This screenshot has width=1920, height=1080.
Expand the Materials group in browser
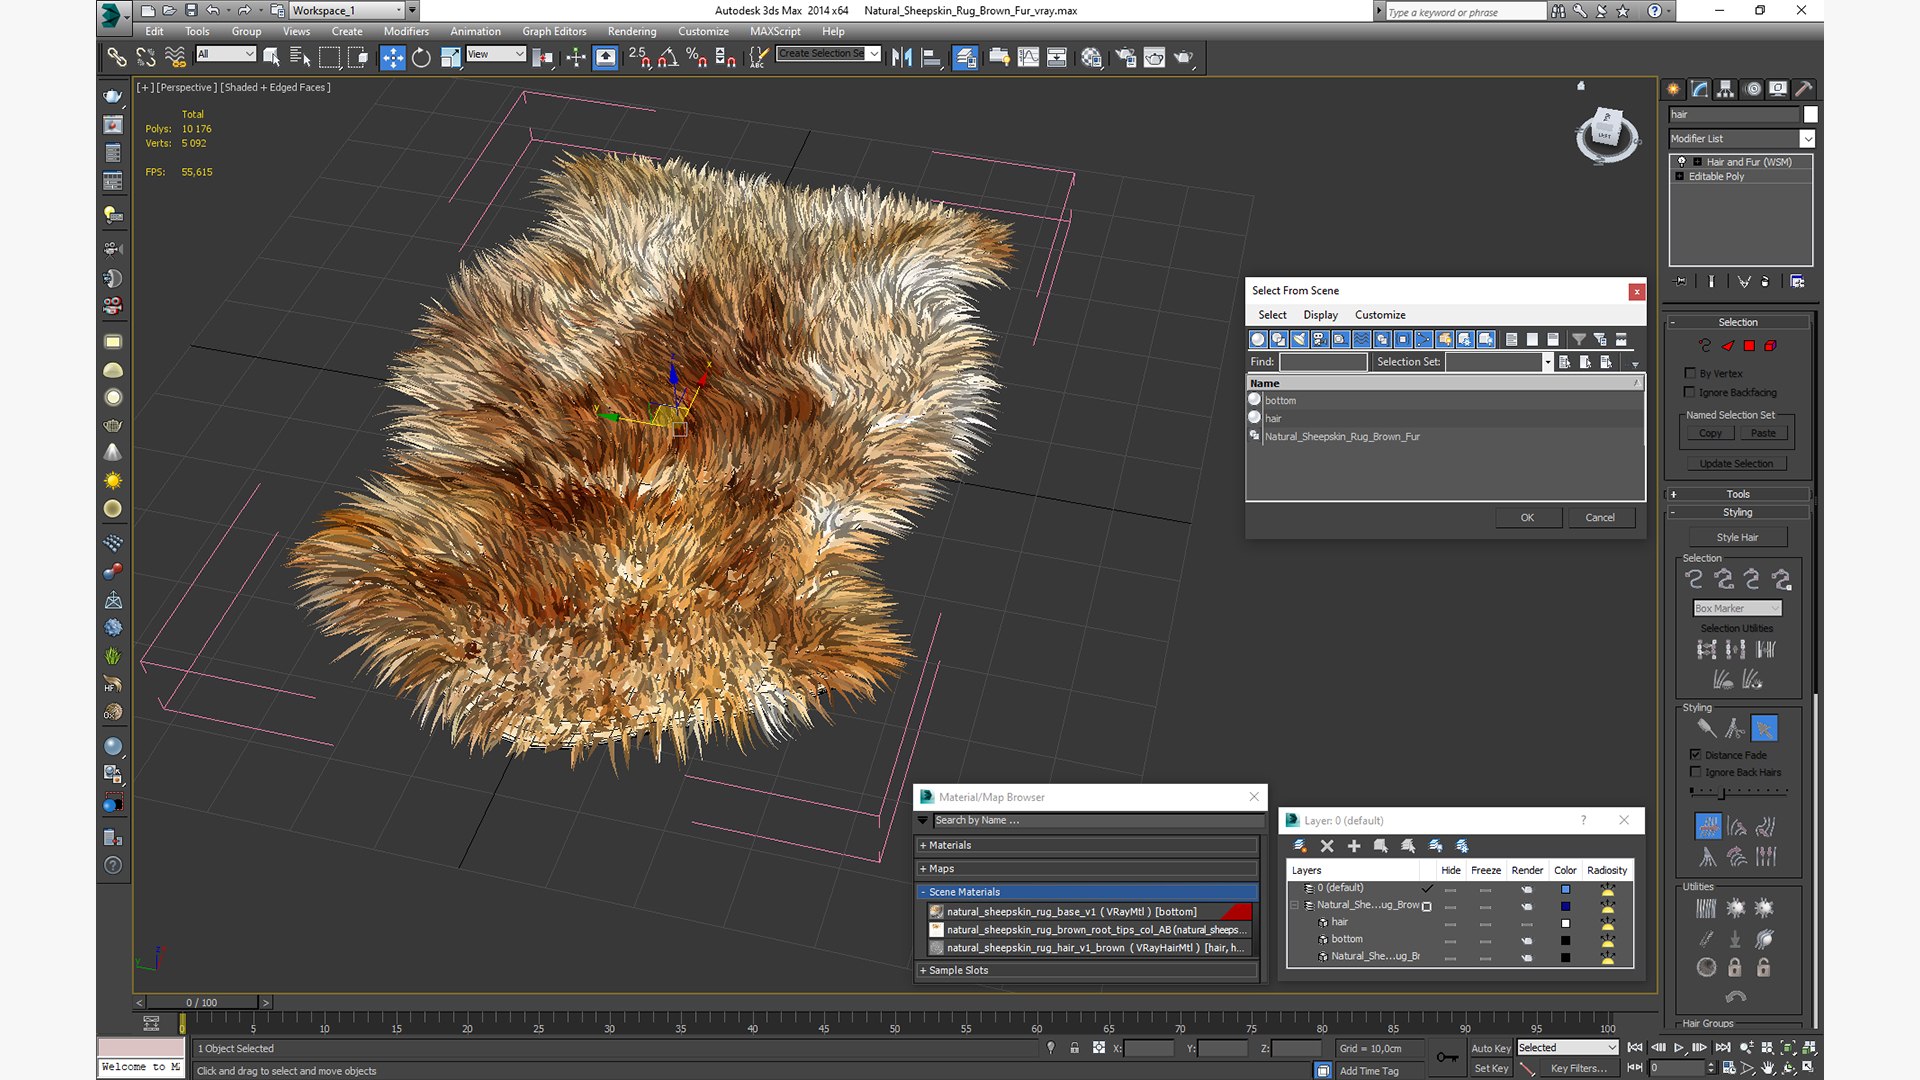(x=949, y=845)
